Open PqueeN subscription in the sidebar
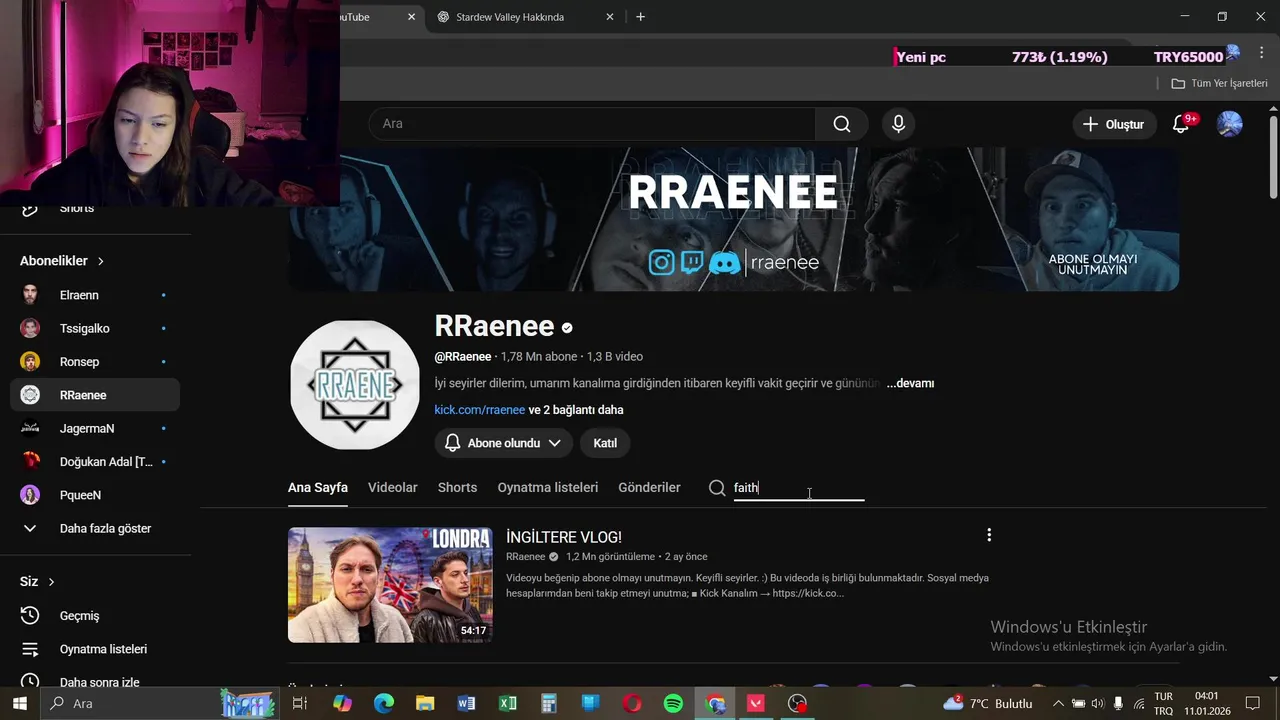 95,495
